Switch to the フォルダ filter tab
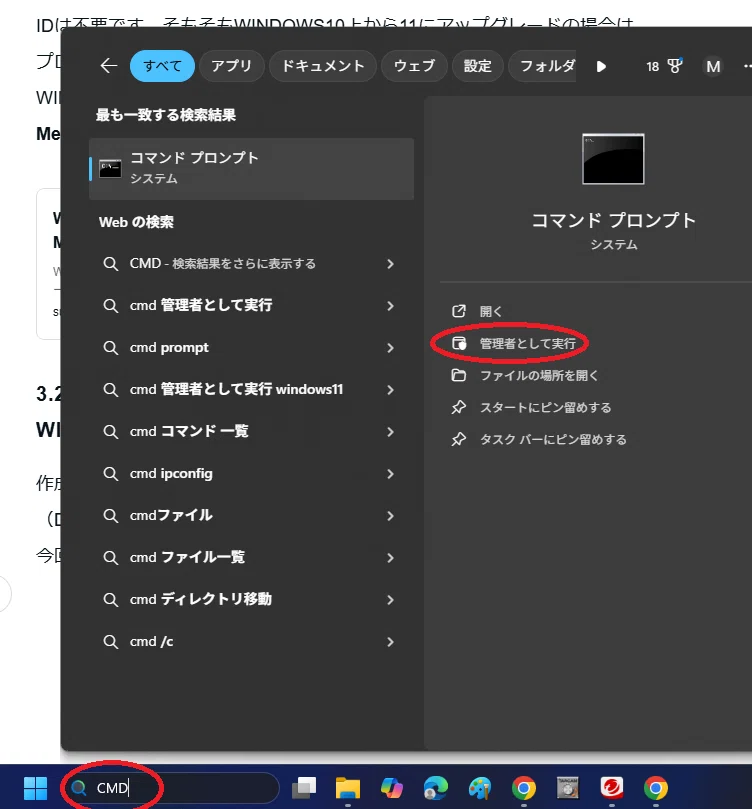Screen dimensions: 752x809 tap(543, 66)
